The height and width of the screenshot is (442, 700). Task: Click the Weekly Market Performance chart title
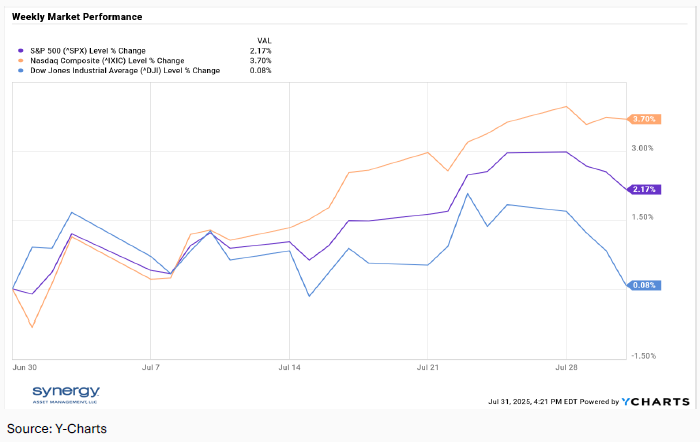pyautogui.click(x=77, y=17)
